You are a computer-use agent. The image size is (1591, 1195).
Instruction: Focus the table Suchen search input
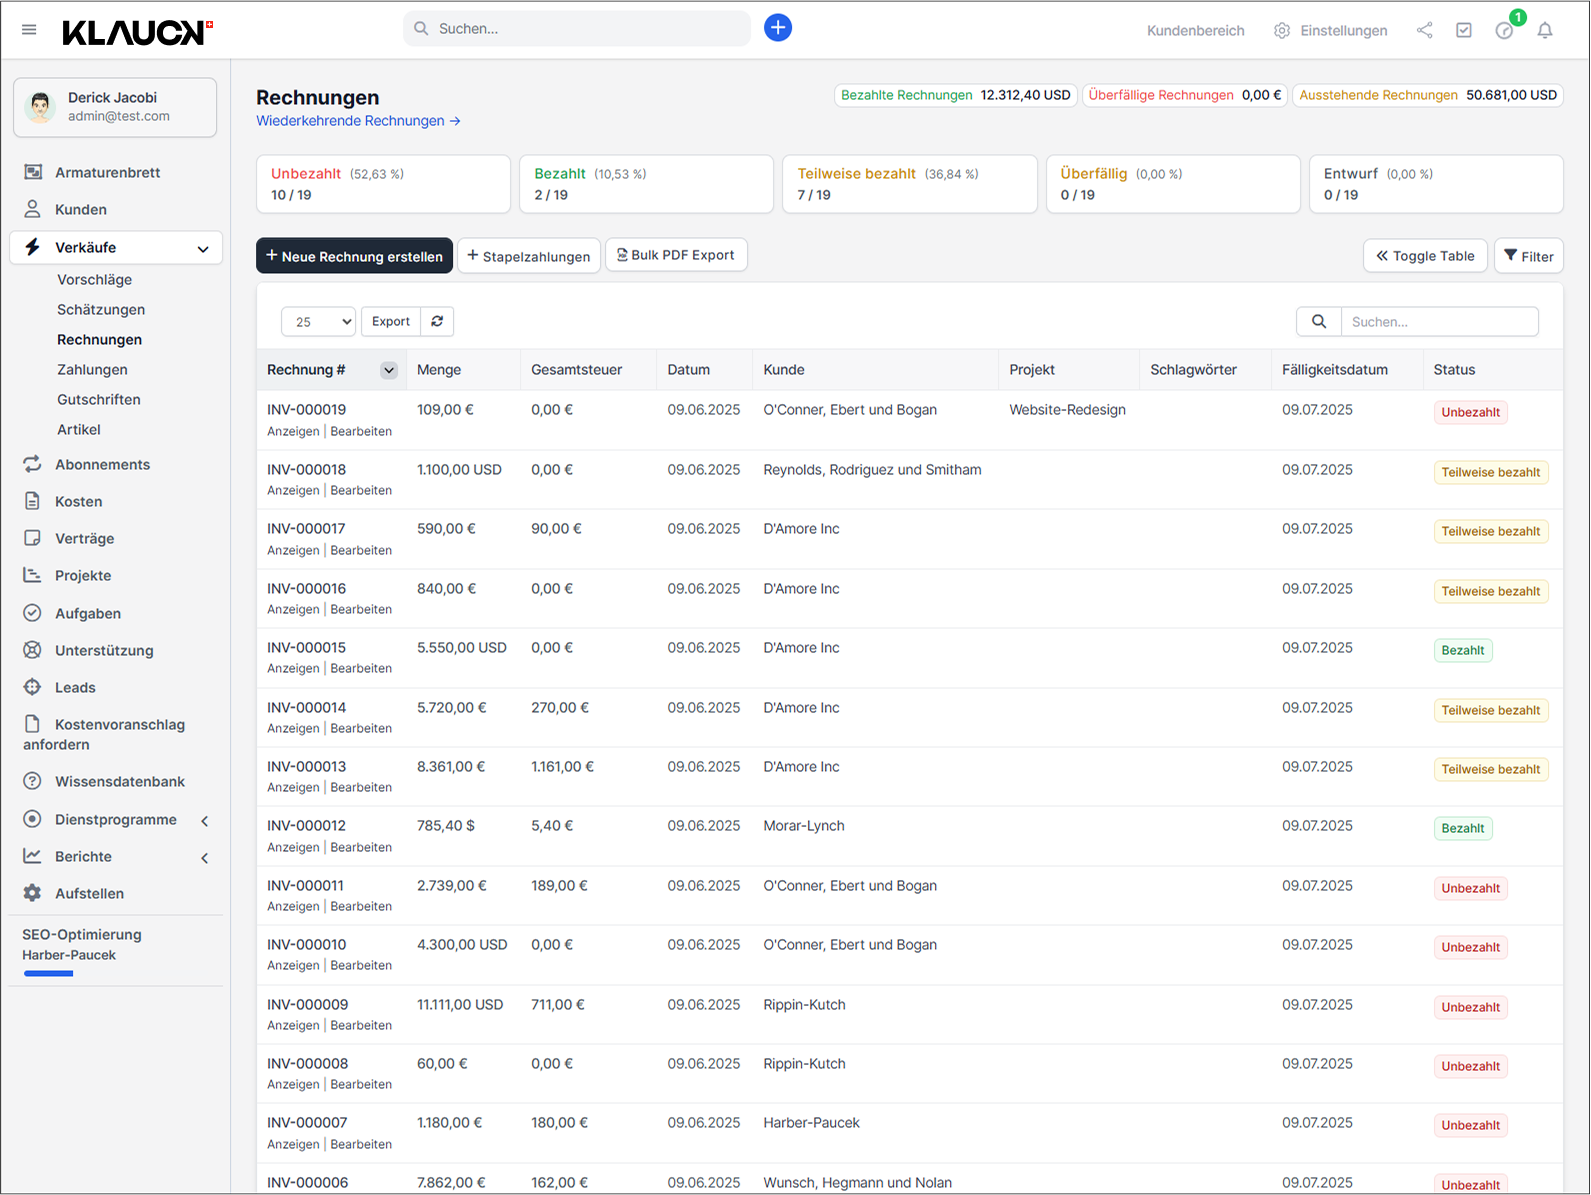pyautogui.click(x=1439, y=322)
